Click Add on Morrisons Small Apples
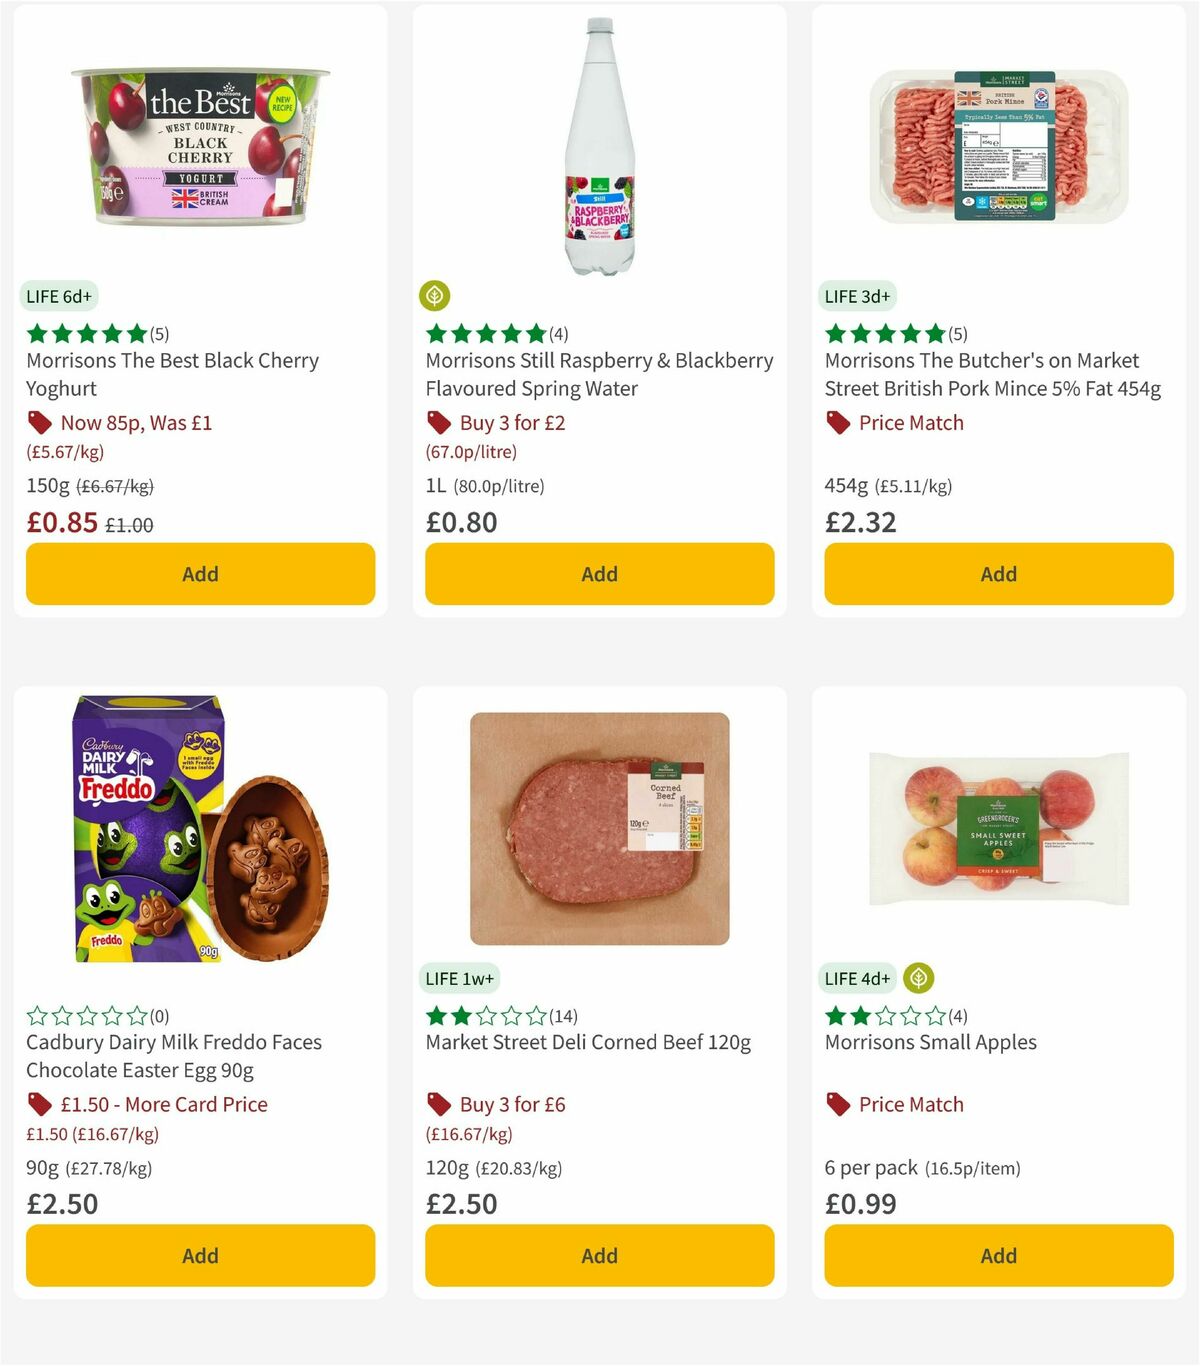1200x1366 pixels. click(x=998, y=1256)
